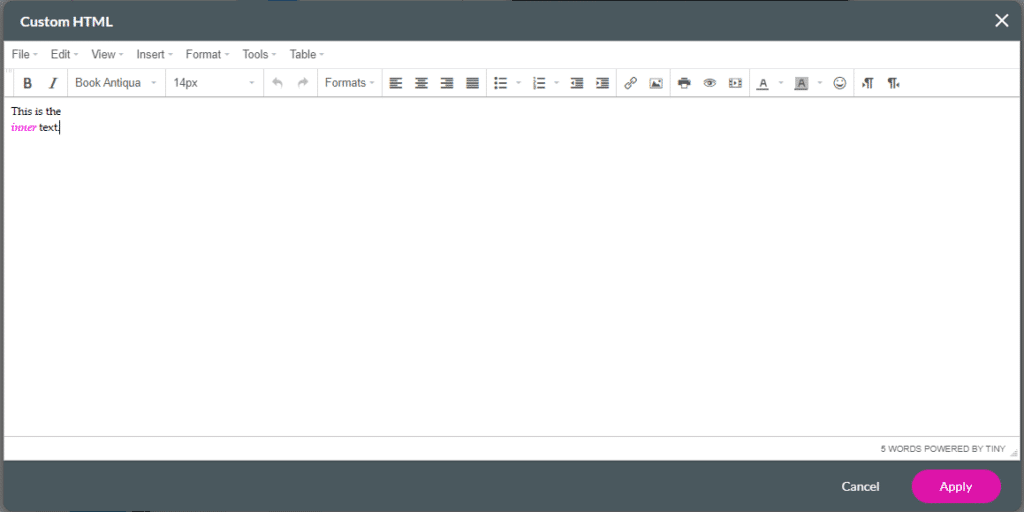
Task: Click the Cancel button
Action: [x=860, y=487]
